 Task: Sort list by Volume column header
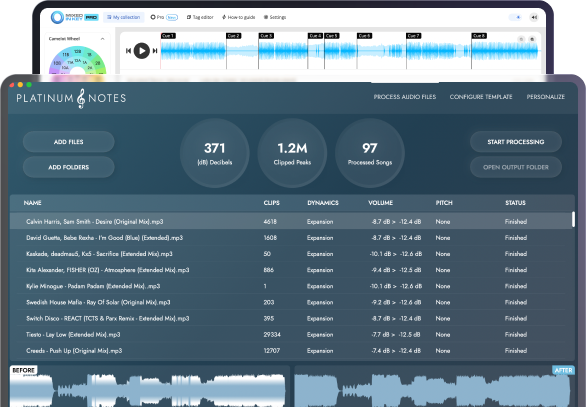tap(380, 203)
